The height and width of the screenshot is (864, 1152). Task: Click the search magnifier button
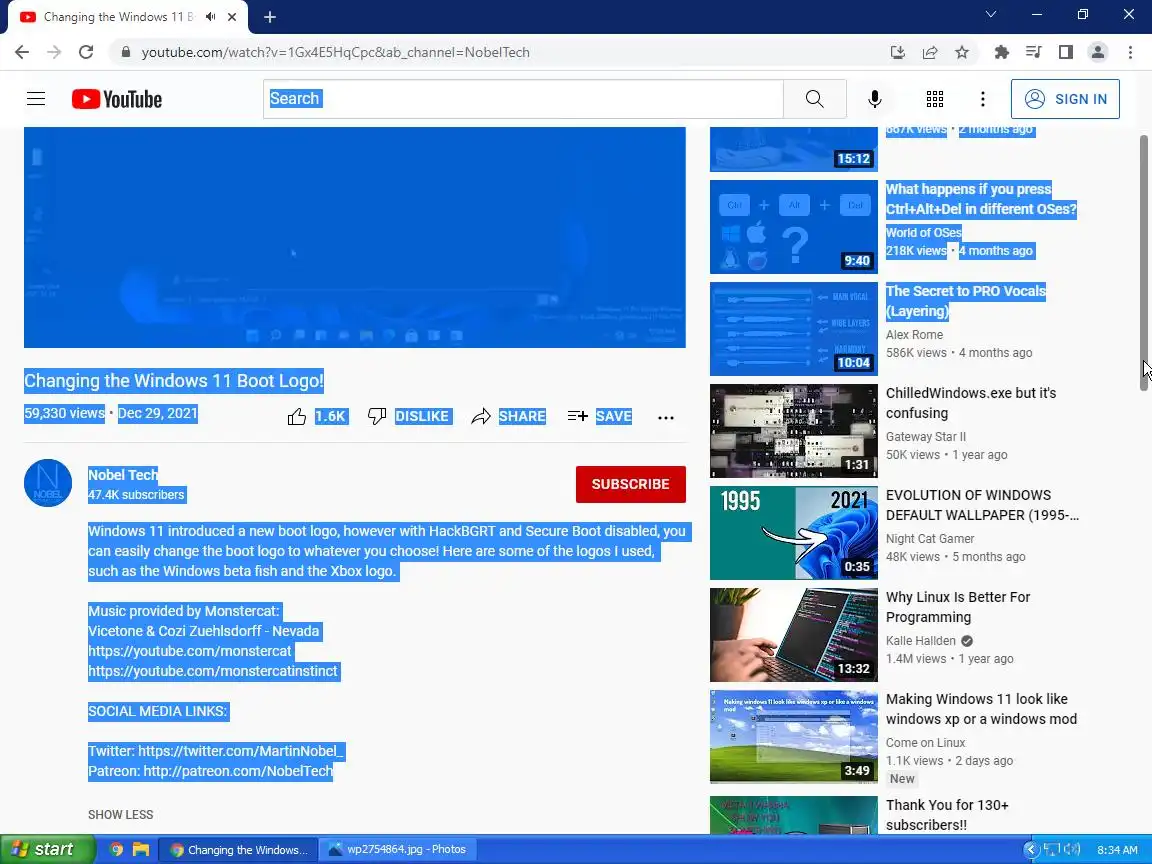[x=814, y=98]
